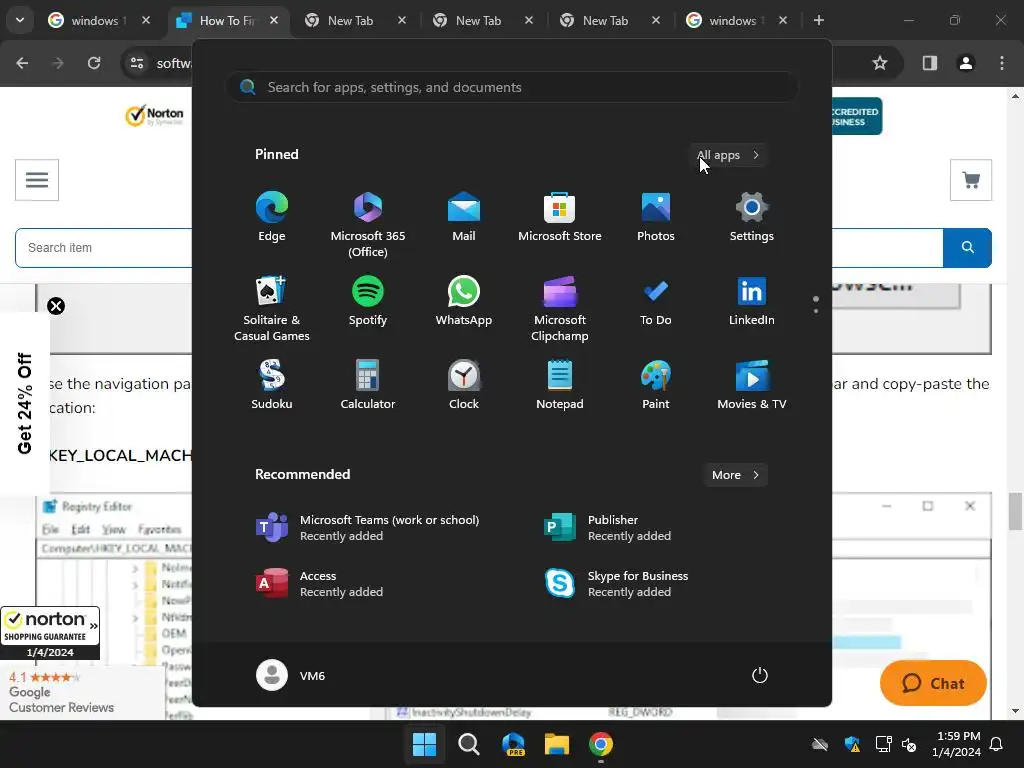Open Windows Security shield tray icon
This screenshot has height=768, width=1024.
tap(852, 744)
